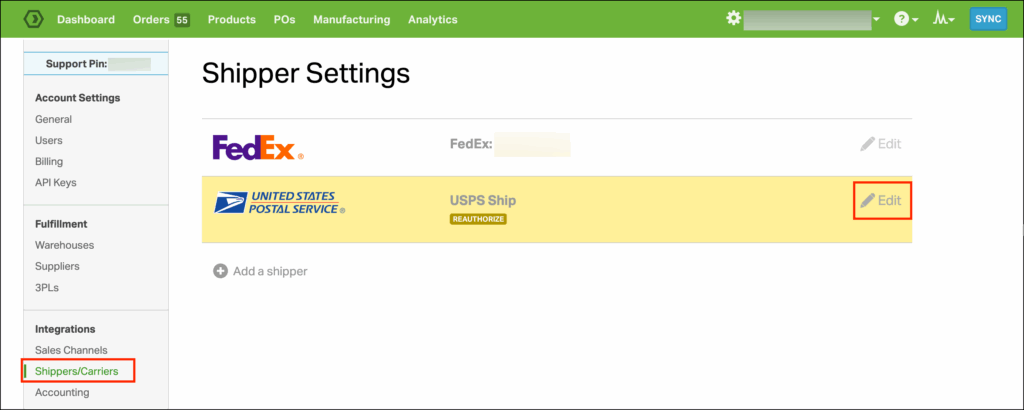Click the help question mark icon
The height and width of the screenshot is (410, 1024).
click(x=901, y=19)
